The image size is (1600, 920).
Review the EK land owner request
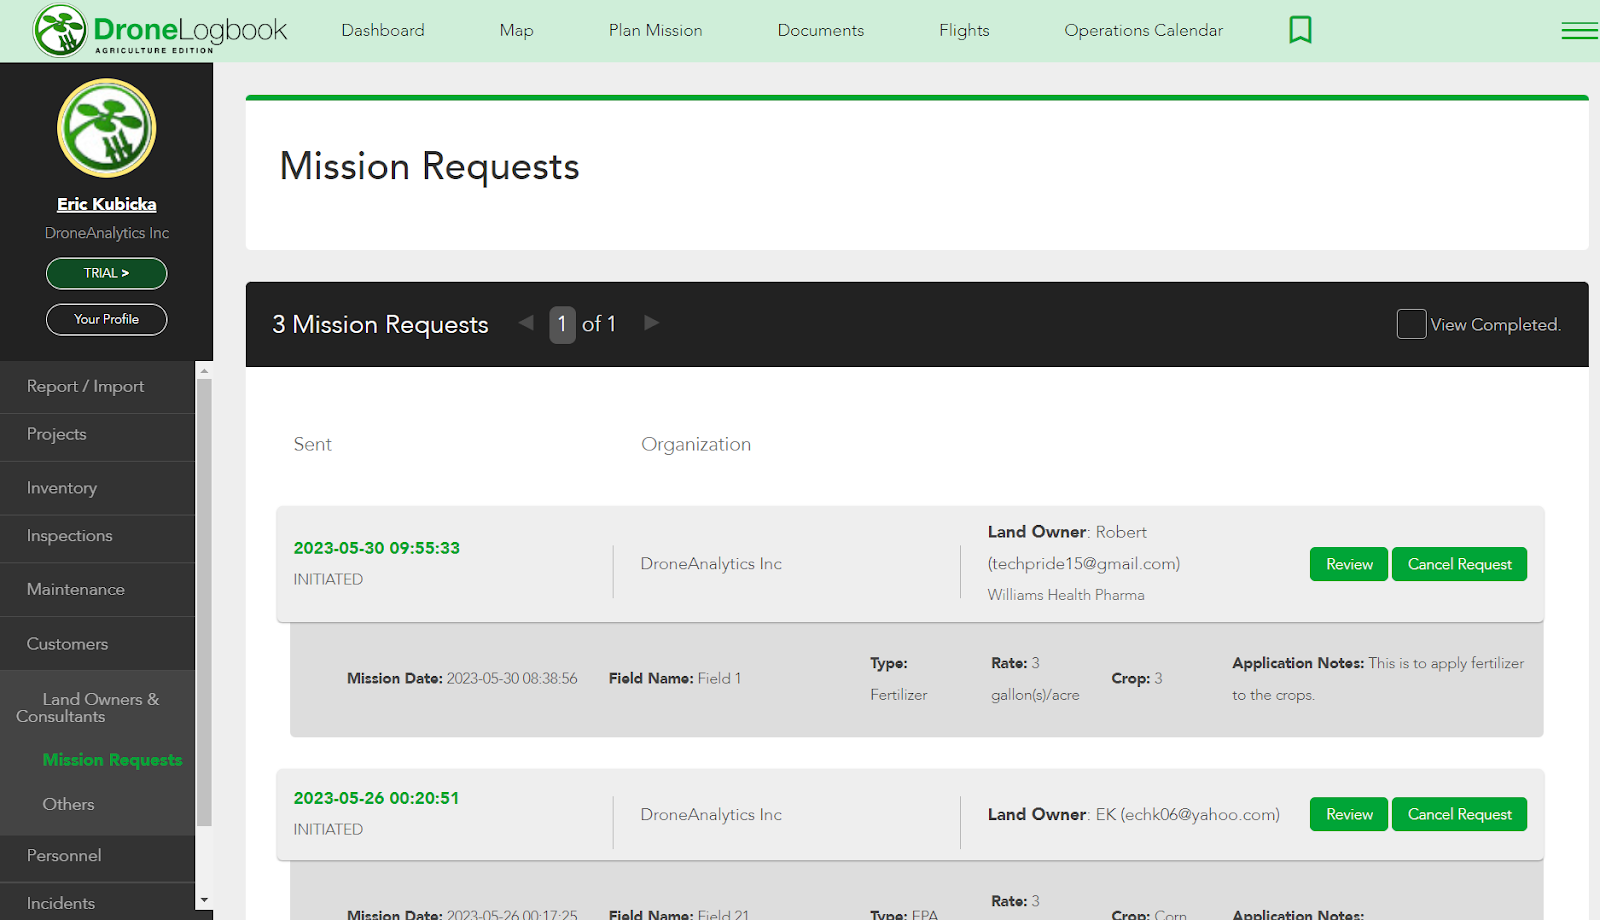(x=1349, y=814)
